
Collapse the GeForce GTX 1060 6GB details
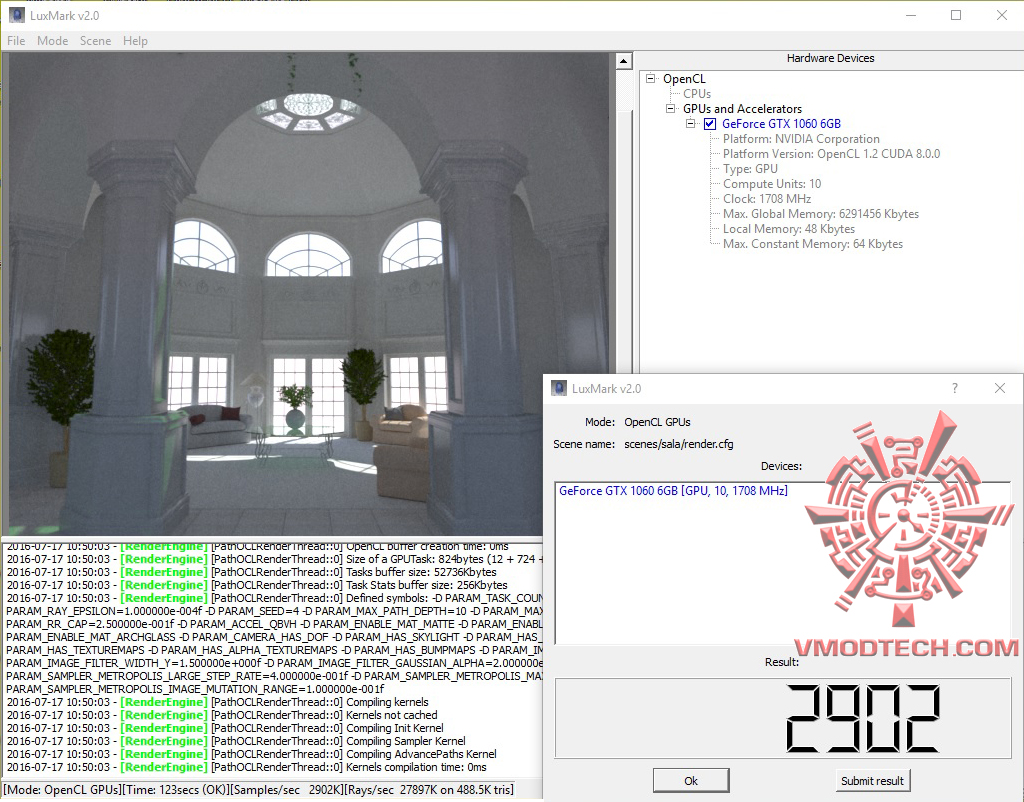click(690, 123)
